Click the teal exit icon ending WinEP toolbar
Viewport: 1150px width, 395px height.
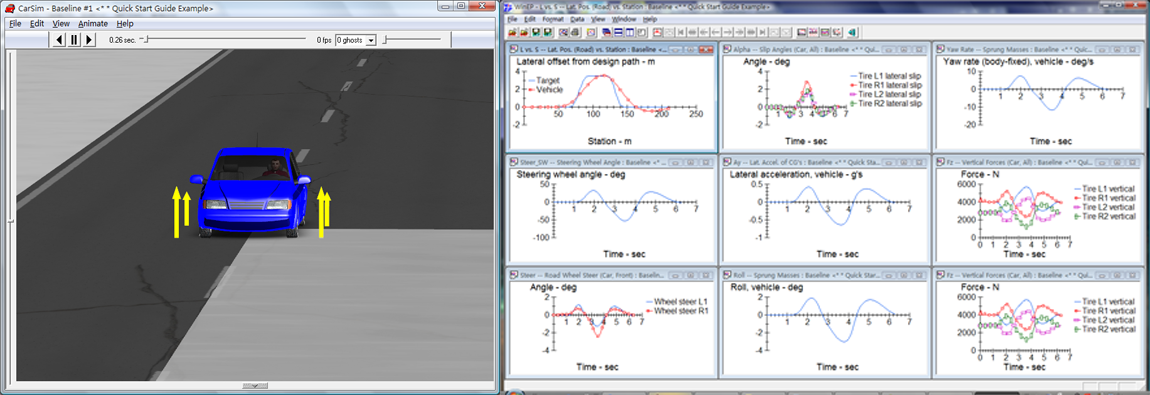click(x=851, y=32)
